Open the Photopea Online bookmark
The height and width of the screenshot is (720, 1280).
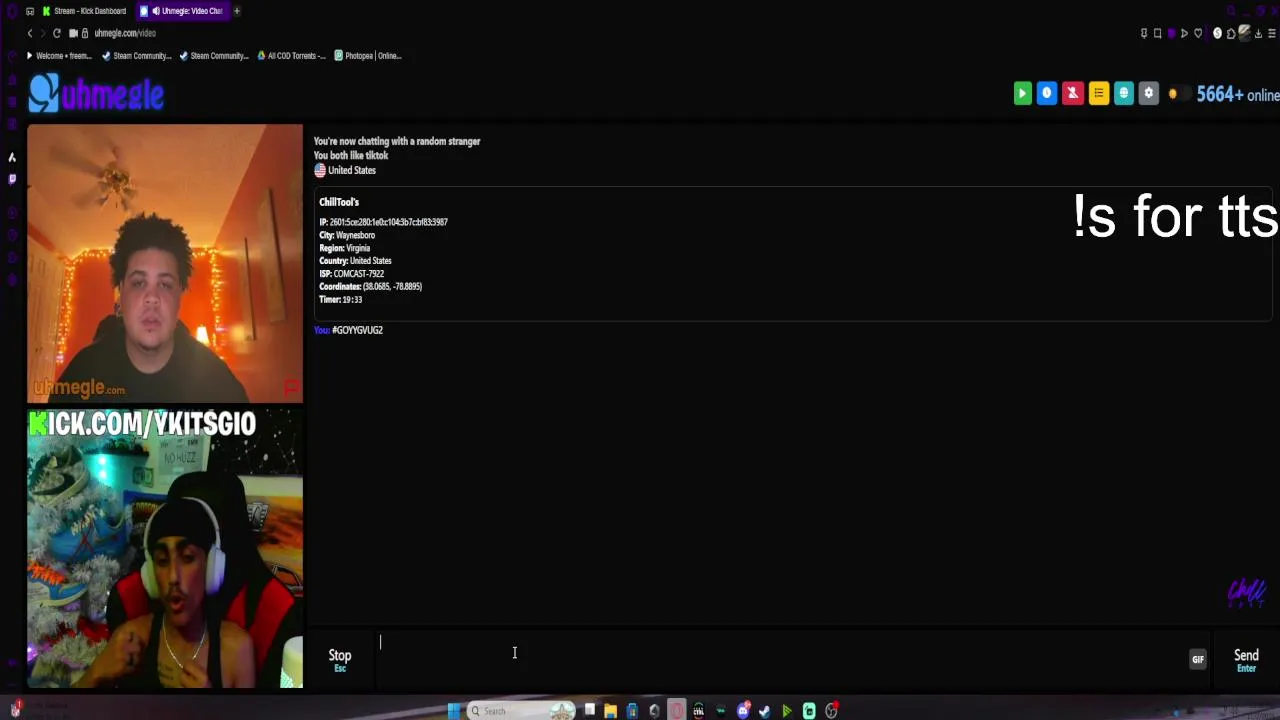pos(368,56)
